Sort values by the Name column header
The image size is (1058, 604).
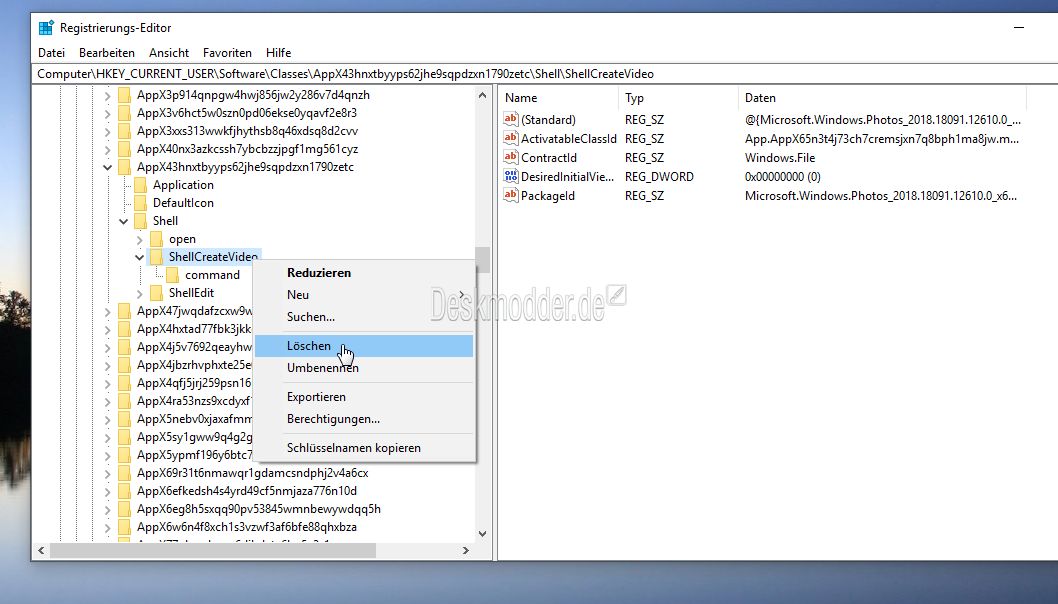coord(559,98)
